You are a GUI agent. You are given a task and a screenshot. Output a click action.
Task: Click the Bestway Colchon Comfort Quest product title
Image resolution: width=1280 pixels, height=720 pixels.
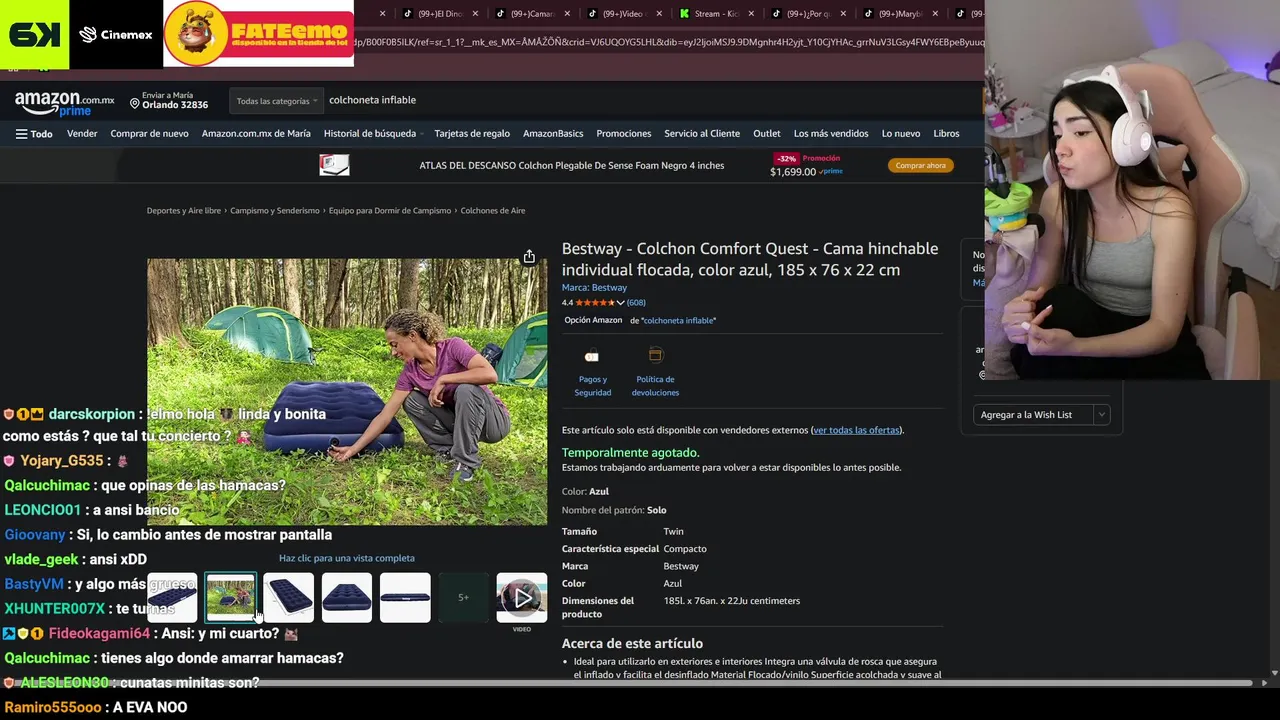(x=750, y=259)
